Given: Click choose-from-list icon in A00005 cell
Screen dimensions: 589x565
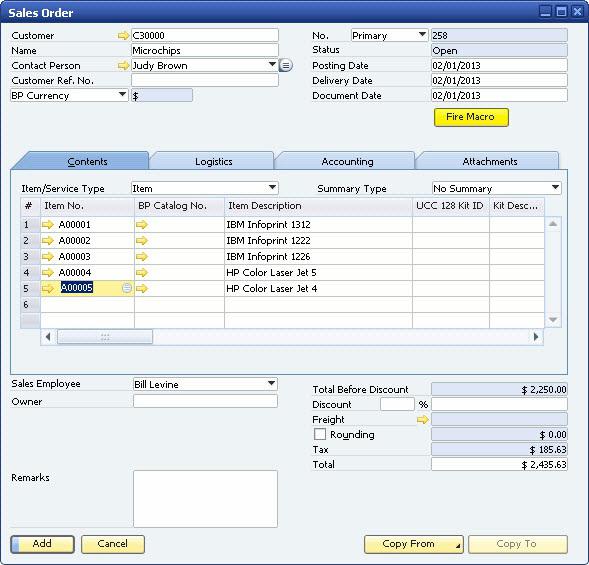Looking at the screenshot, I should click(127, 288).
